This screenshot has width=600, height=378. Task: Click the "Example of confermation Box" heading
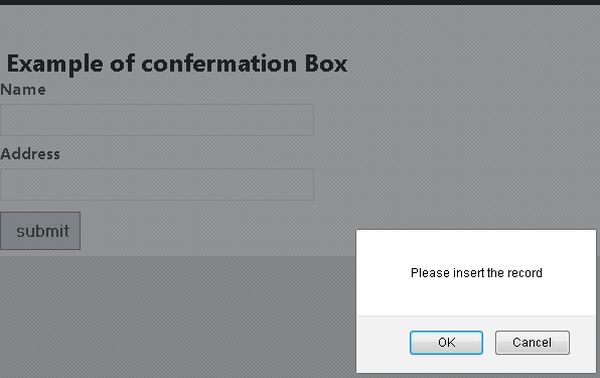coord(177,64)
